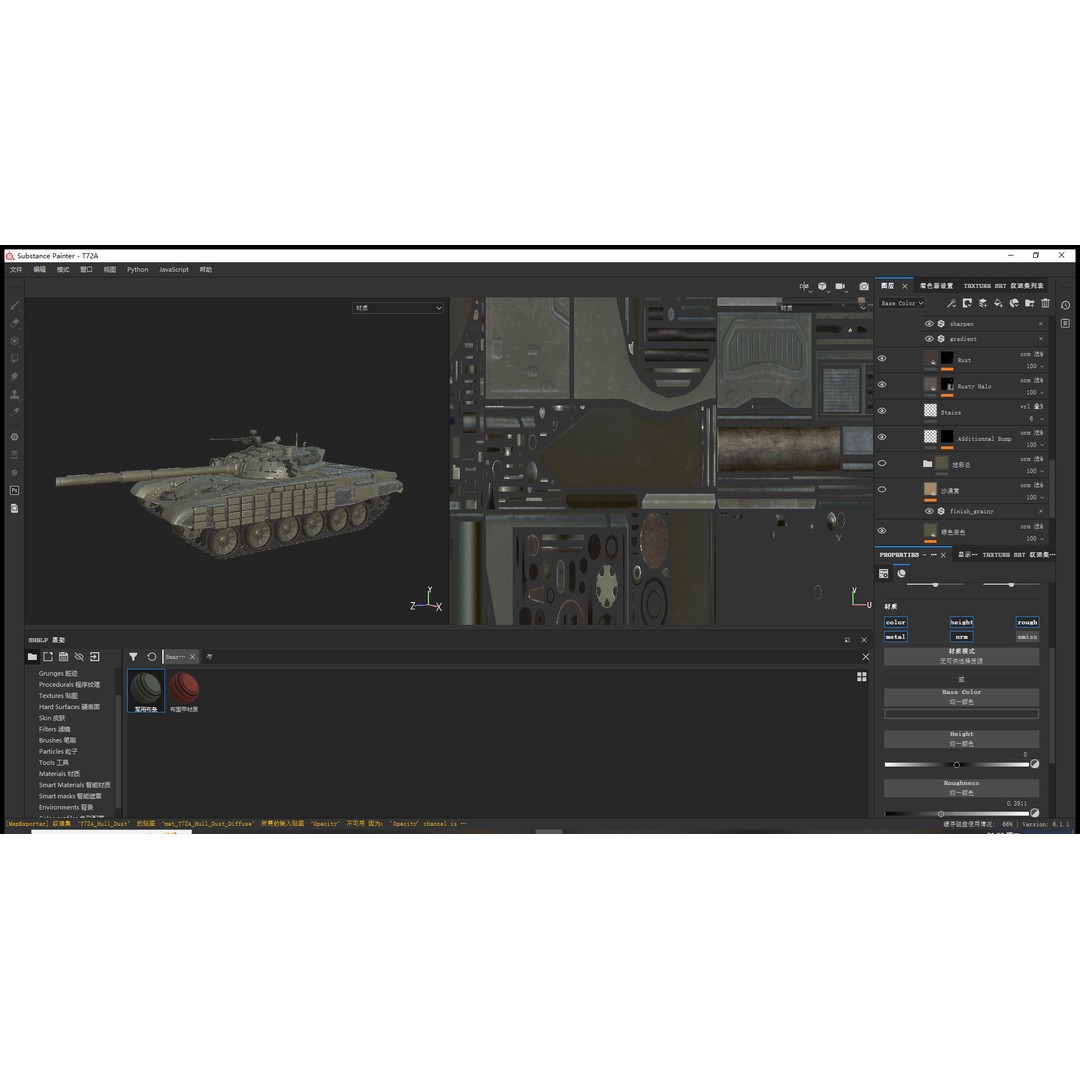Select Smart Materials shelf category
Image resolution: width=1080 pixels, height=1080 pixels.
point(74,785)
